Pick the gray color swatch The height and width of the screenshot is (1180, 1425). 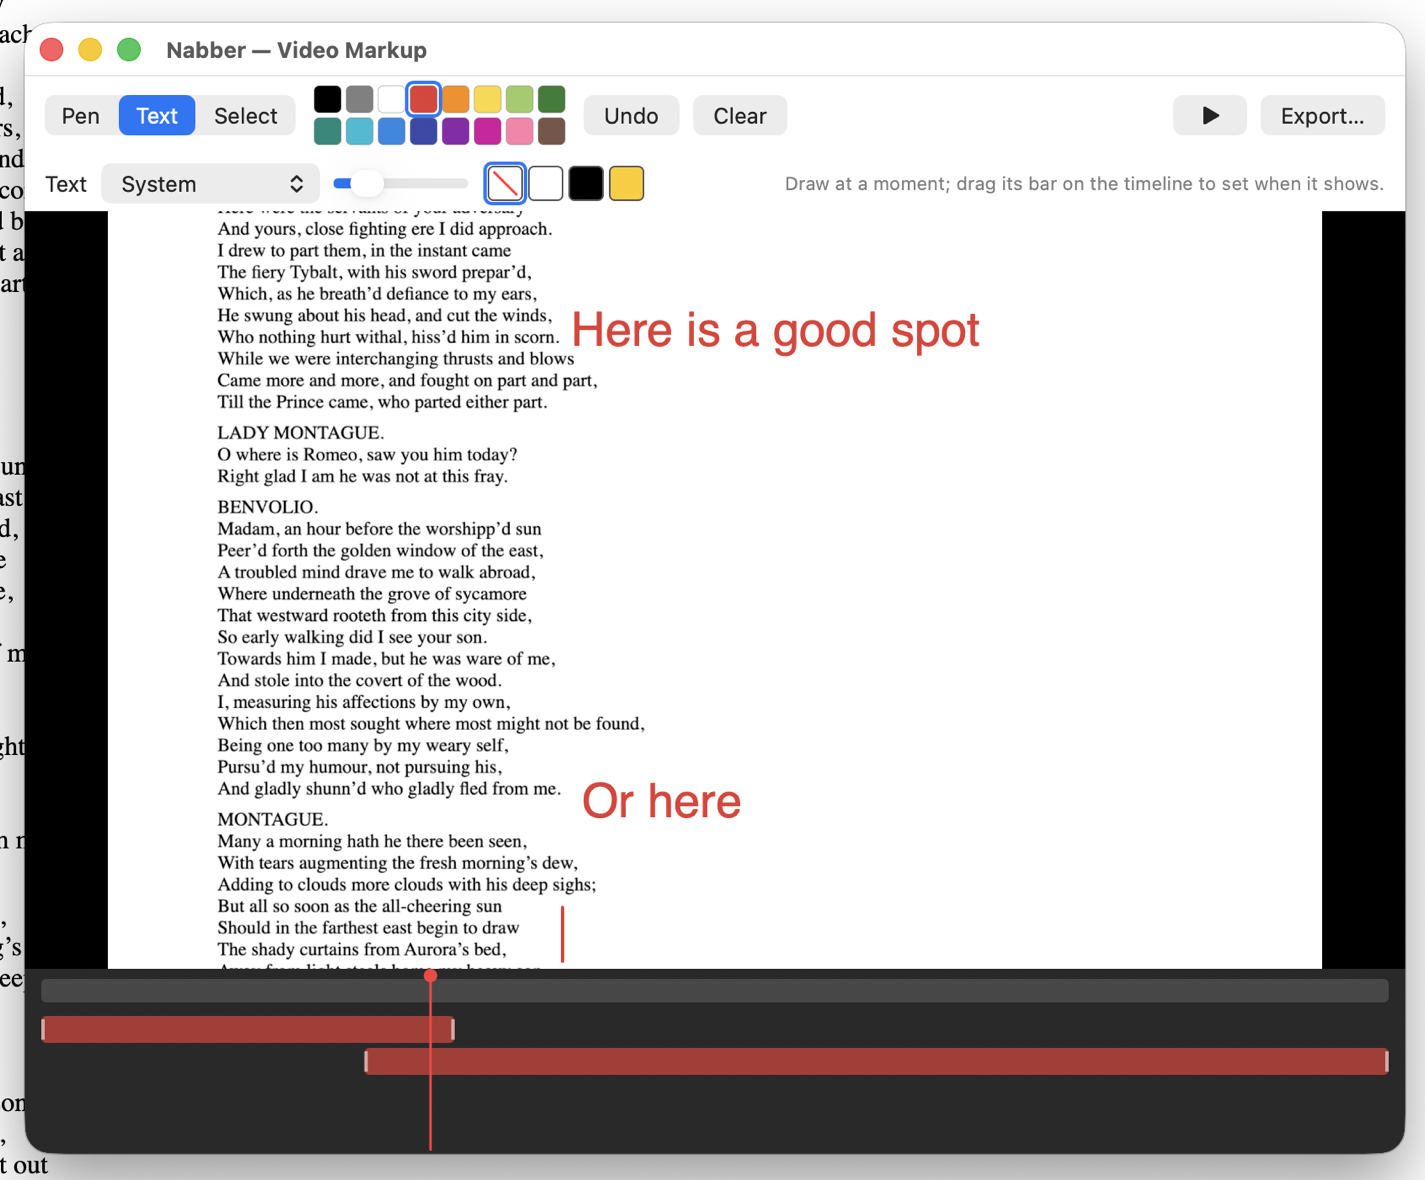pos(359,99)
